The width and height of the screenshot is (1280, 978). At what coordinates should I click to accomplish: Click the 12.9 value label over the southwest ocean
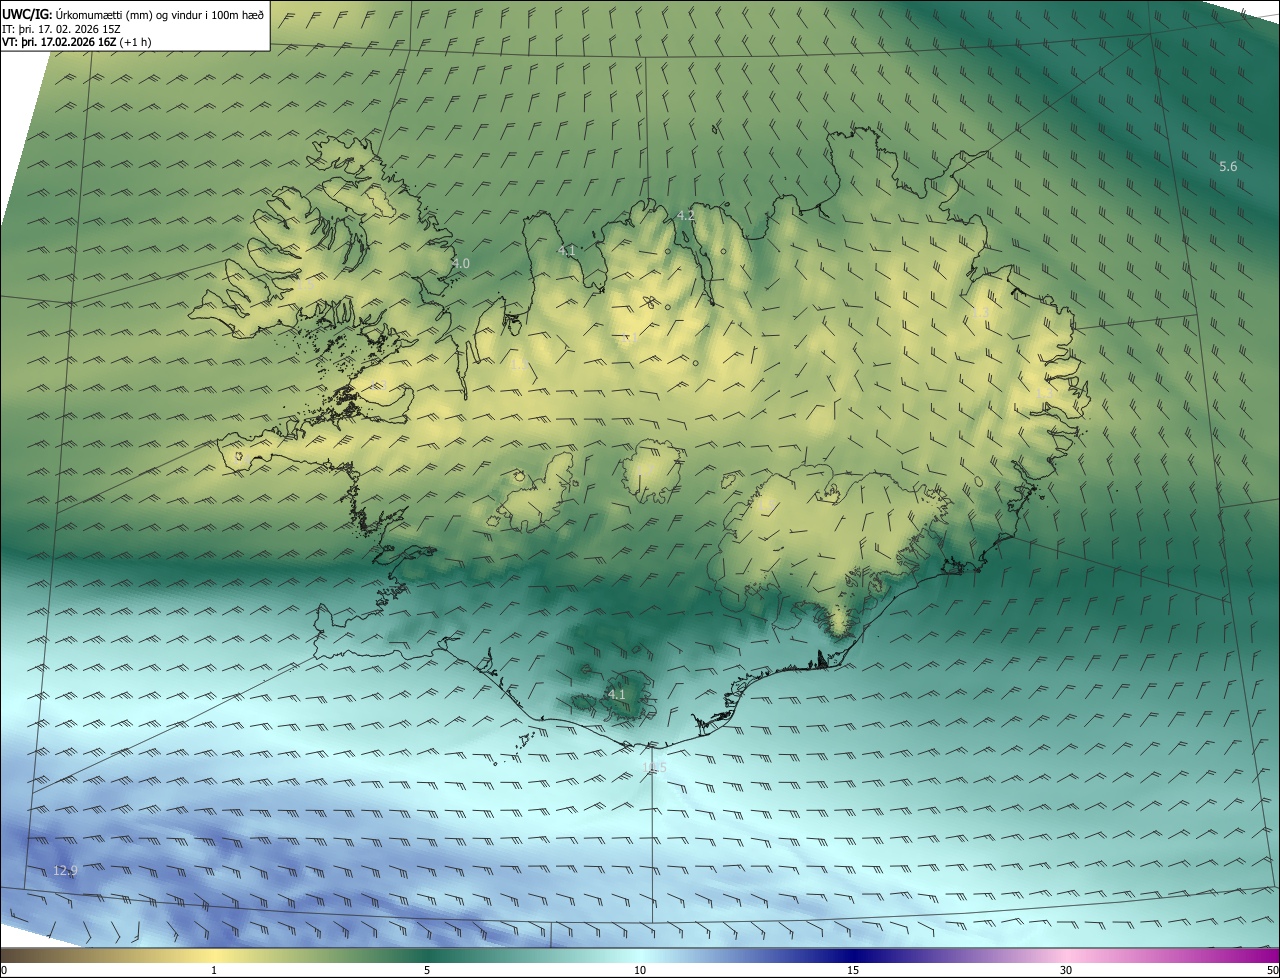coord(65,871)
